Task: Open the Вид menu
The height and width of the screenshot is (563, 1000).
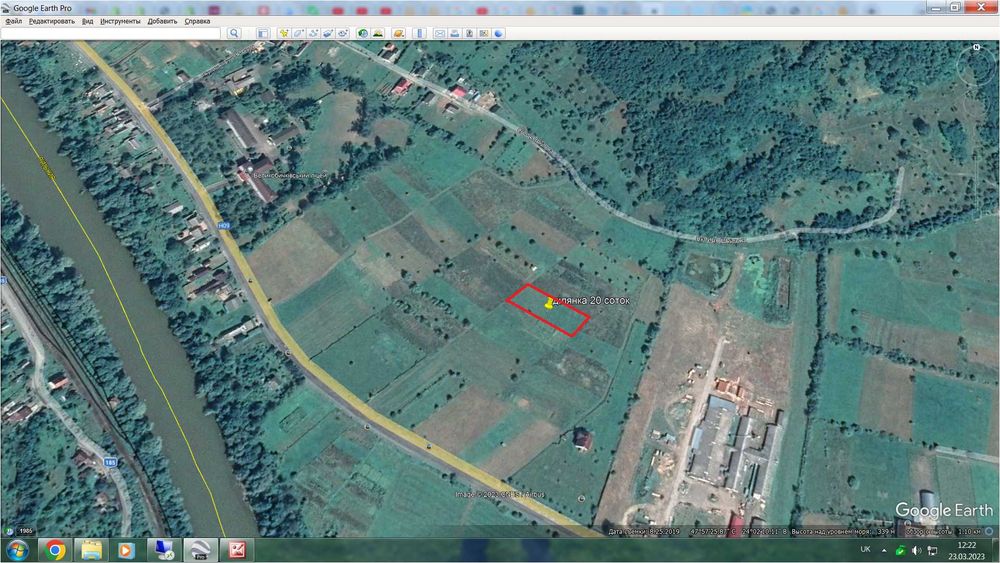Action: click(x=87, y=21)
